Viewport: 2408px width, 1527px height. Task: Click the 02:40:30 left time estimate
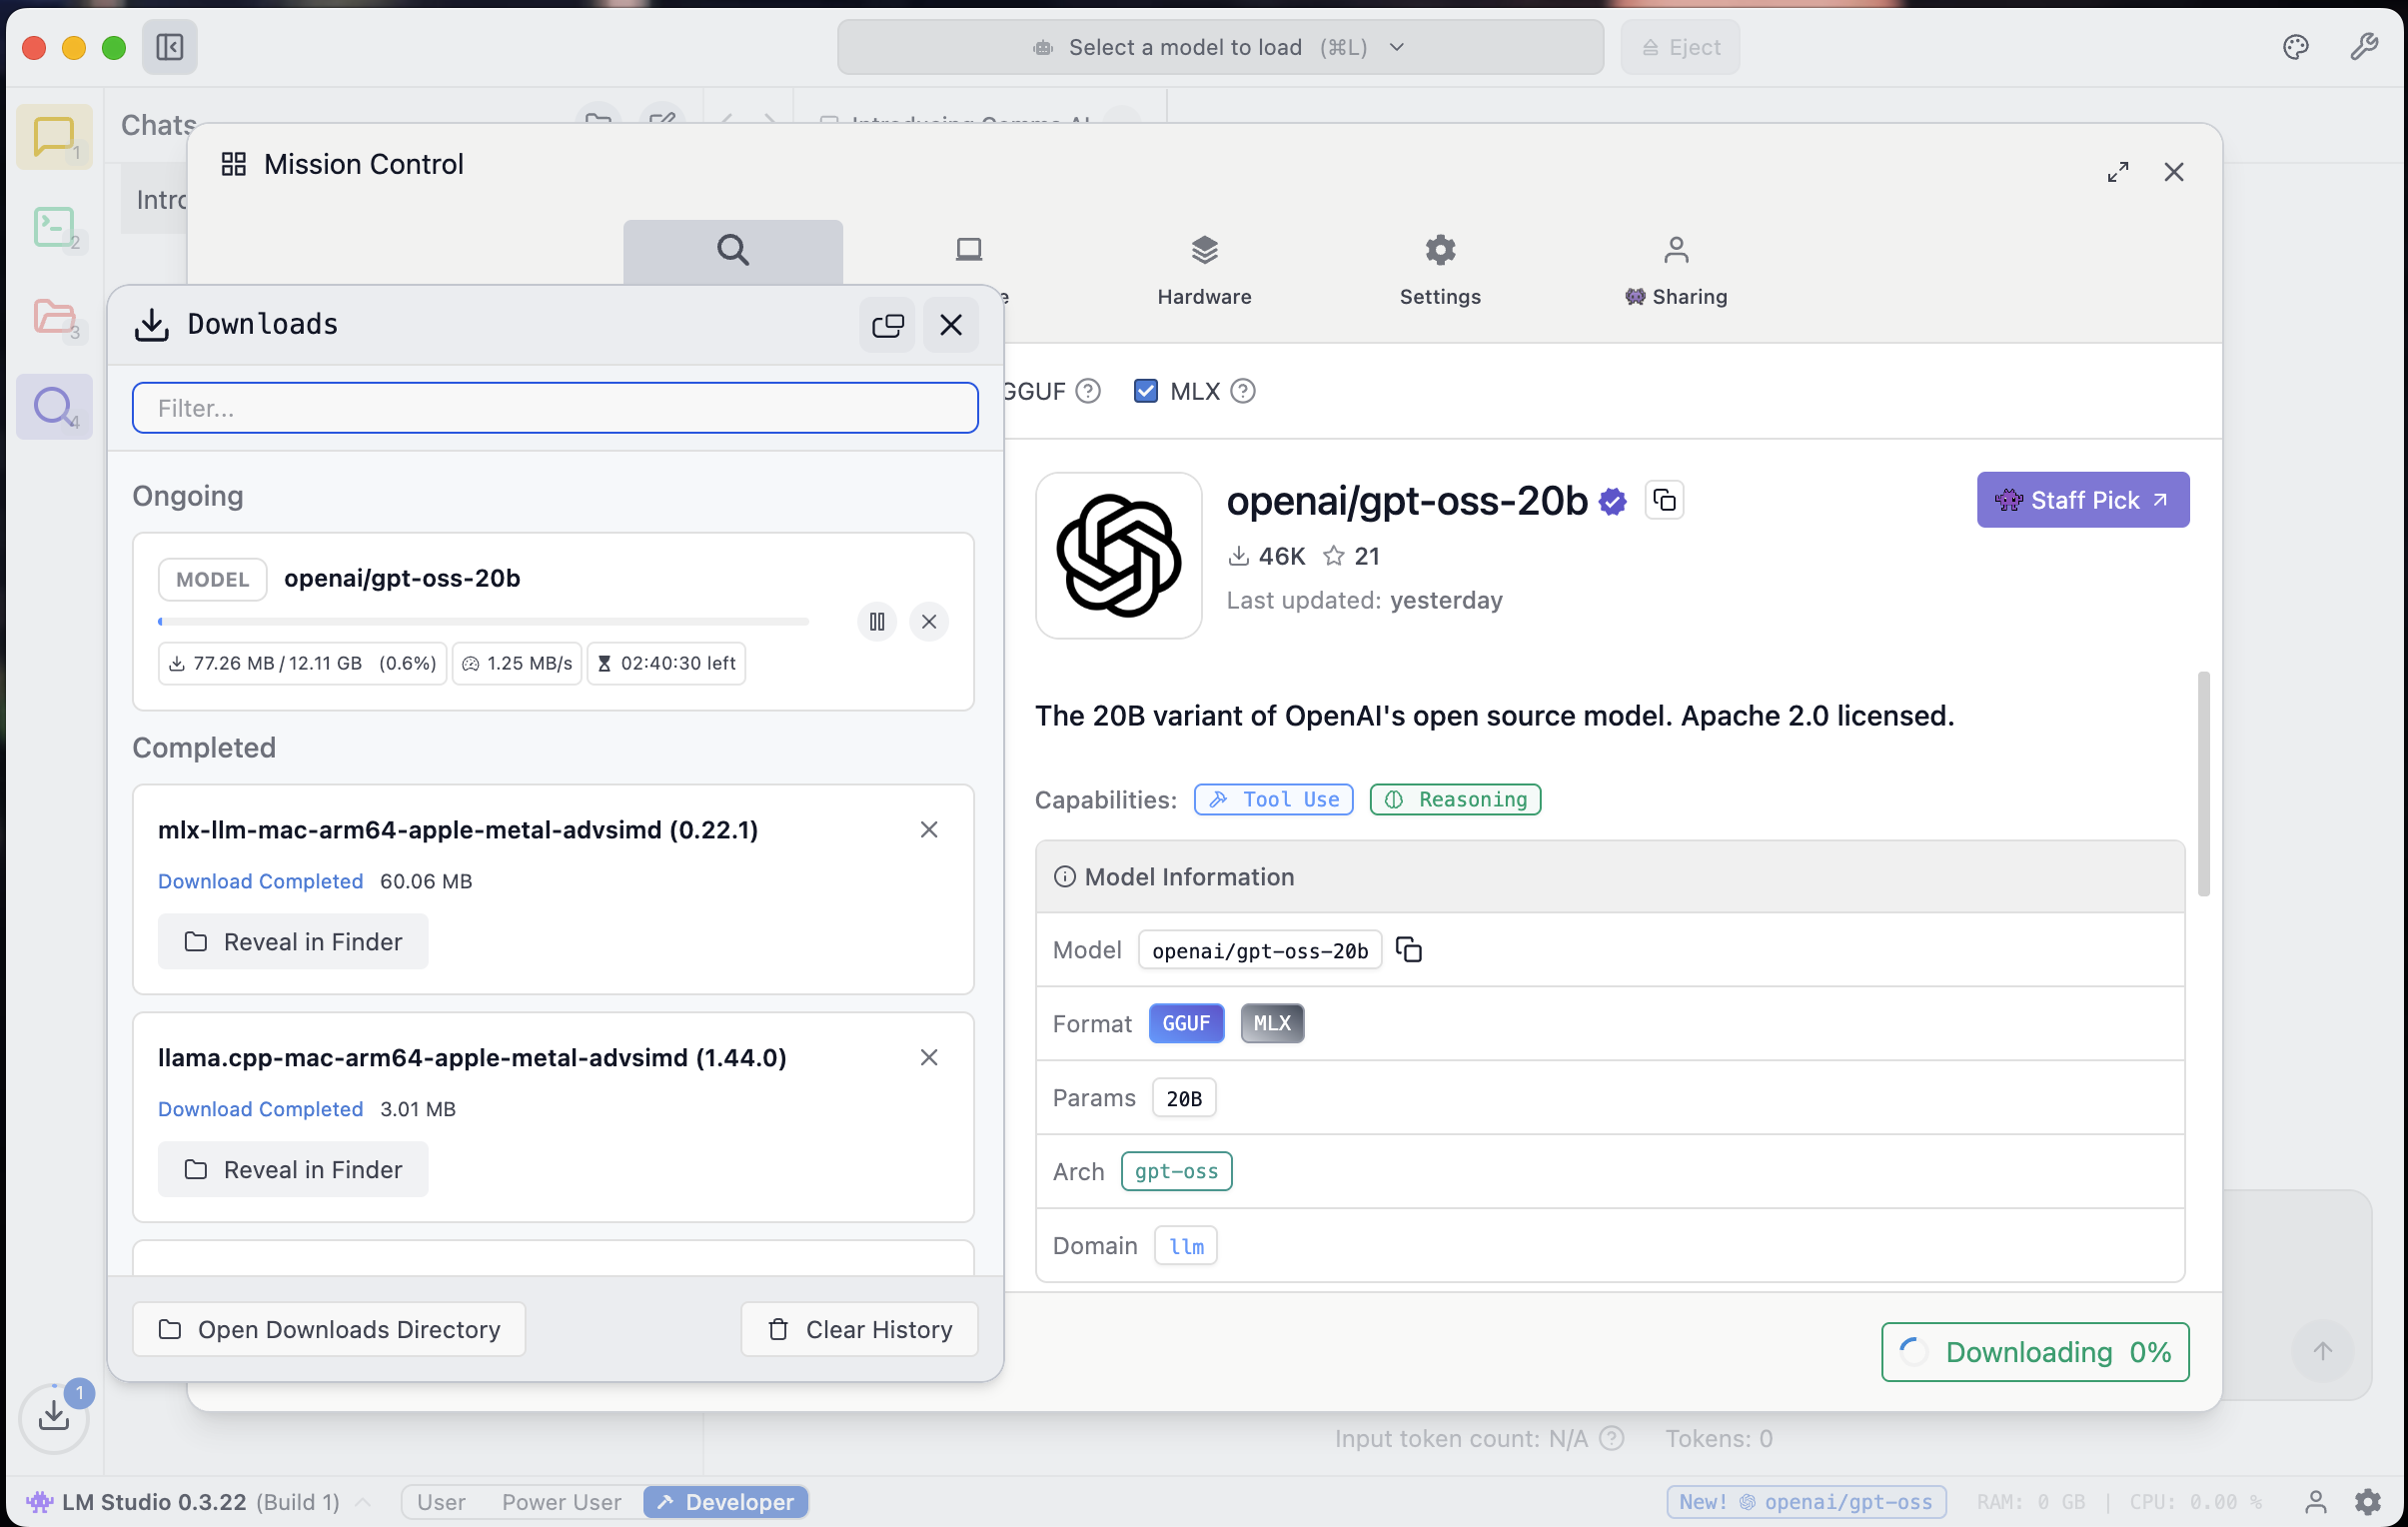(x=666, y=664)
